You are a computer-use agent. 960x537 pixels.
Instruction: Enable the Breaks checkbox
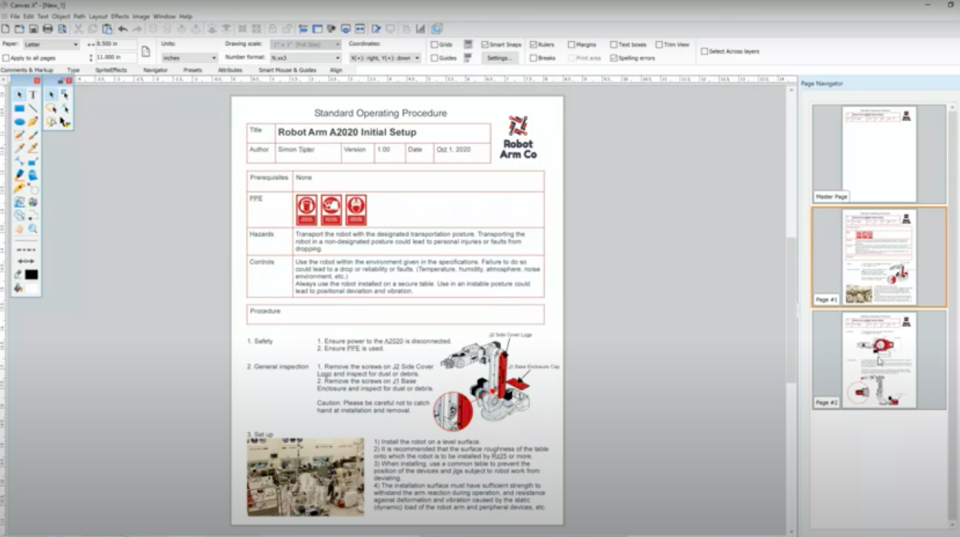[x=533, y=58]
